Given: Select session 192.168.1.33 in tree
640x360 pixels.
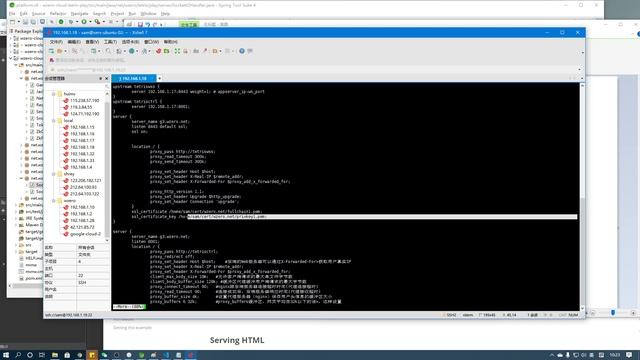Looking at the screenshot, I should pos(82,160).
